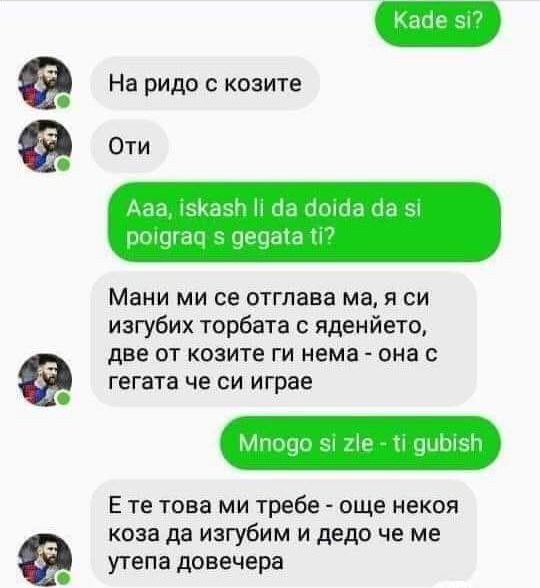540x588 pixels.
Task: Click online indicator on the bottom avatar
Action: click(63, 579)
